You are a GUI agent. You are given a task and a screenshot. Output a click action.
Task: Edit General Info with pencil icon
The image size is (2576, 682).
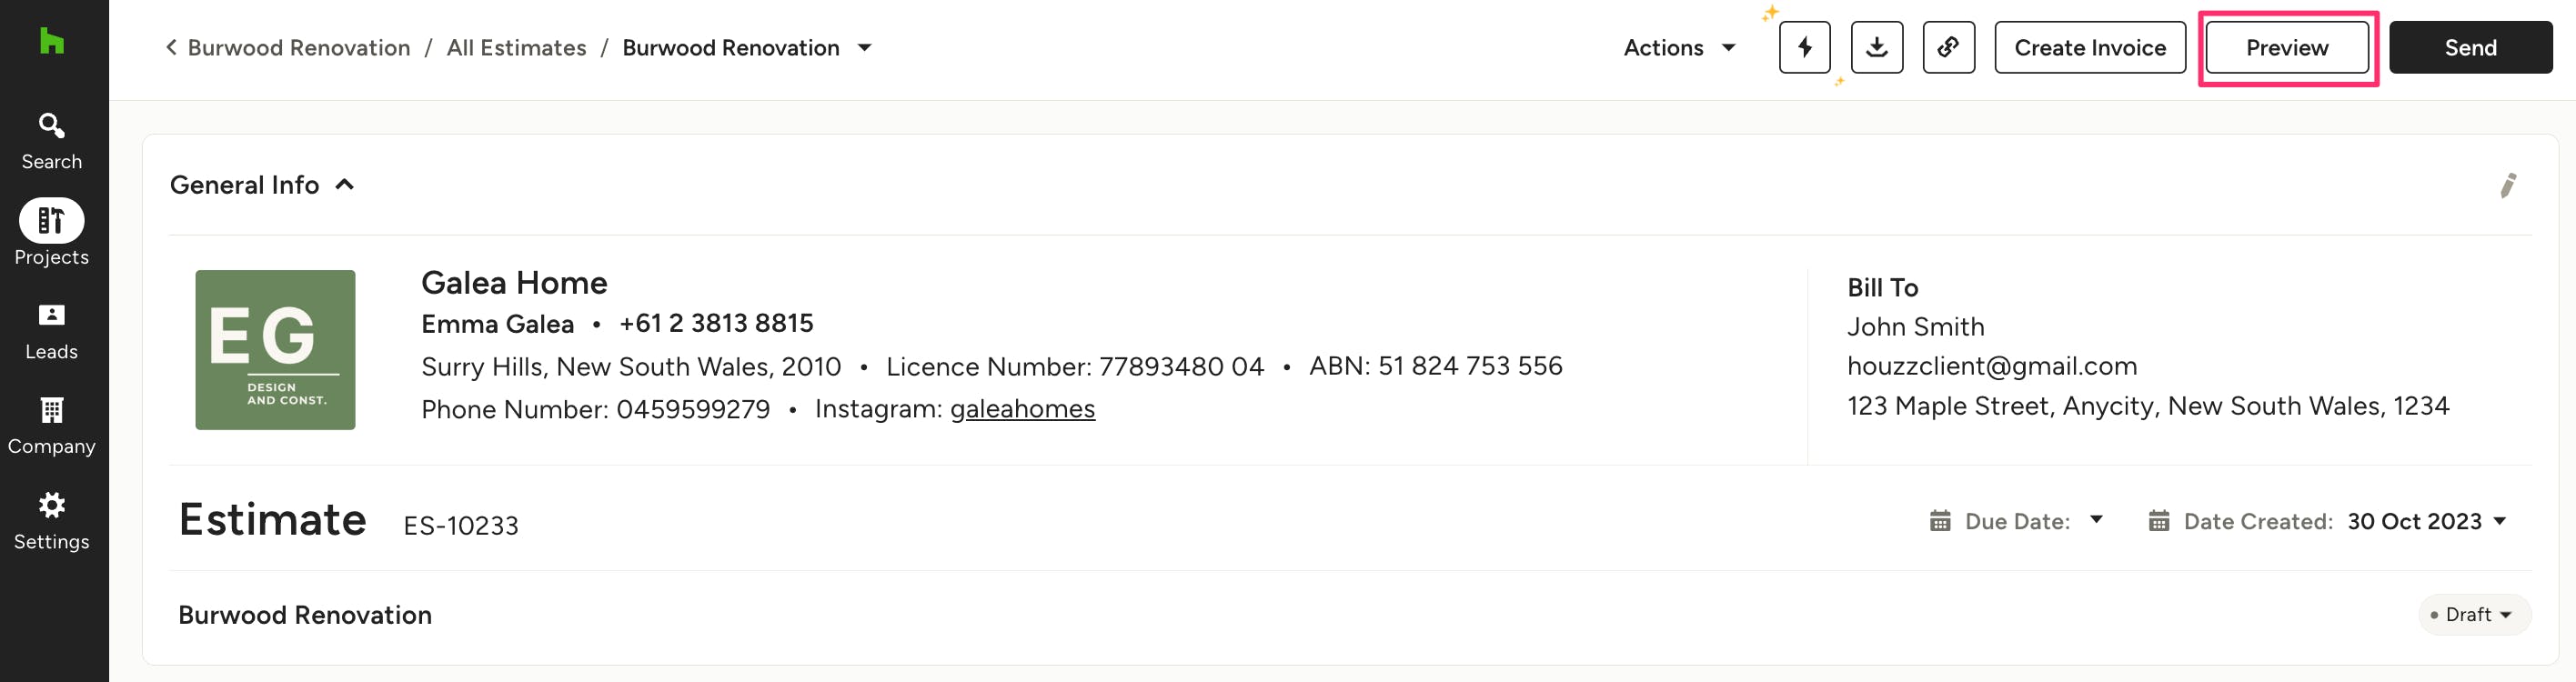tap(2507, 186)
